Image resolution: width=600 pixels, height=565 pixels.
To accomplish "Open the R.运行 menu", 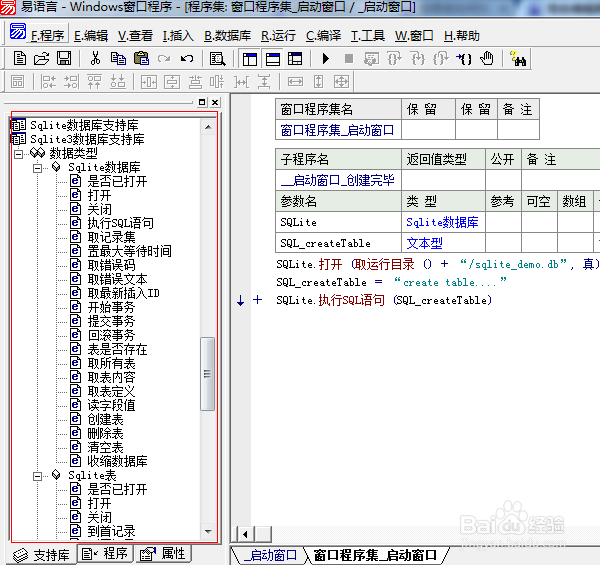I will tap(278, 36).
